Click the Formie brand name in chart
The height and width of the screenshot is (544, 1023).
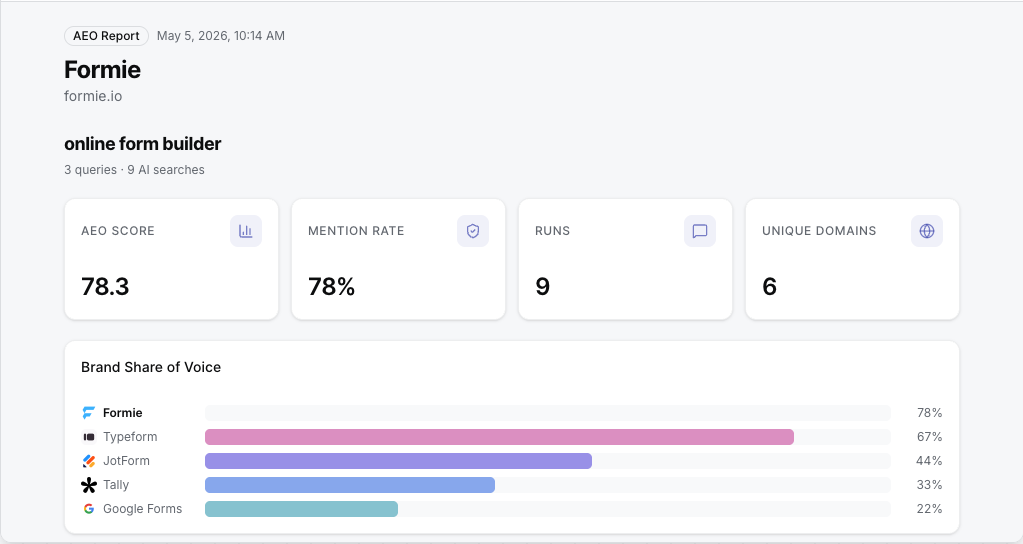(123, 413)
